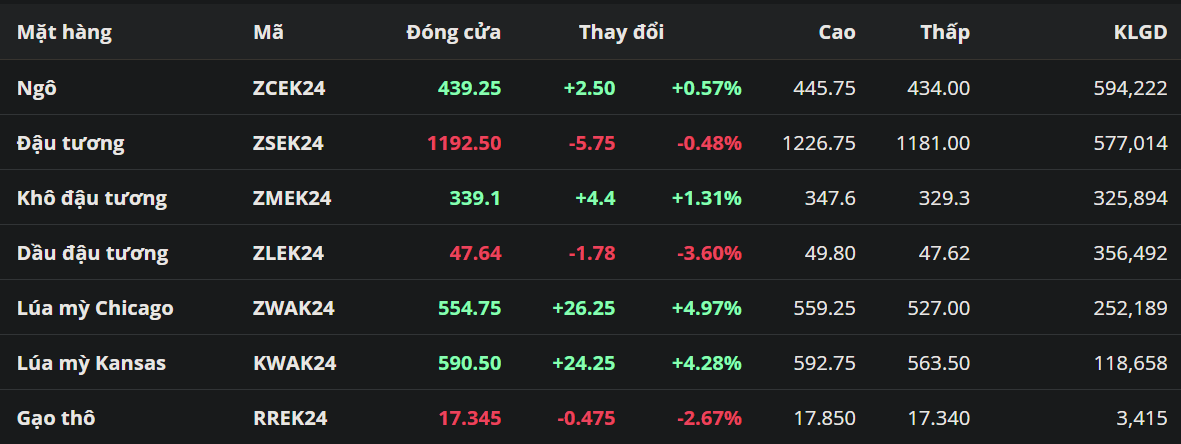Image resolution: width=1181 pixels, height=444 pixels.
Task: Click the Đóng cửa column header
Action: [x=453, y=32]
